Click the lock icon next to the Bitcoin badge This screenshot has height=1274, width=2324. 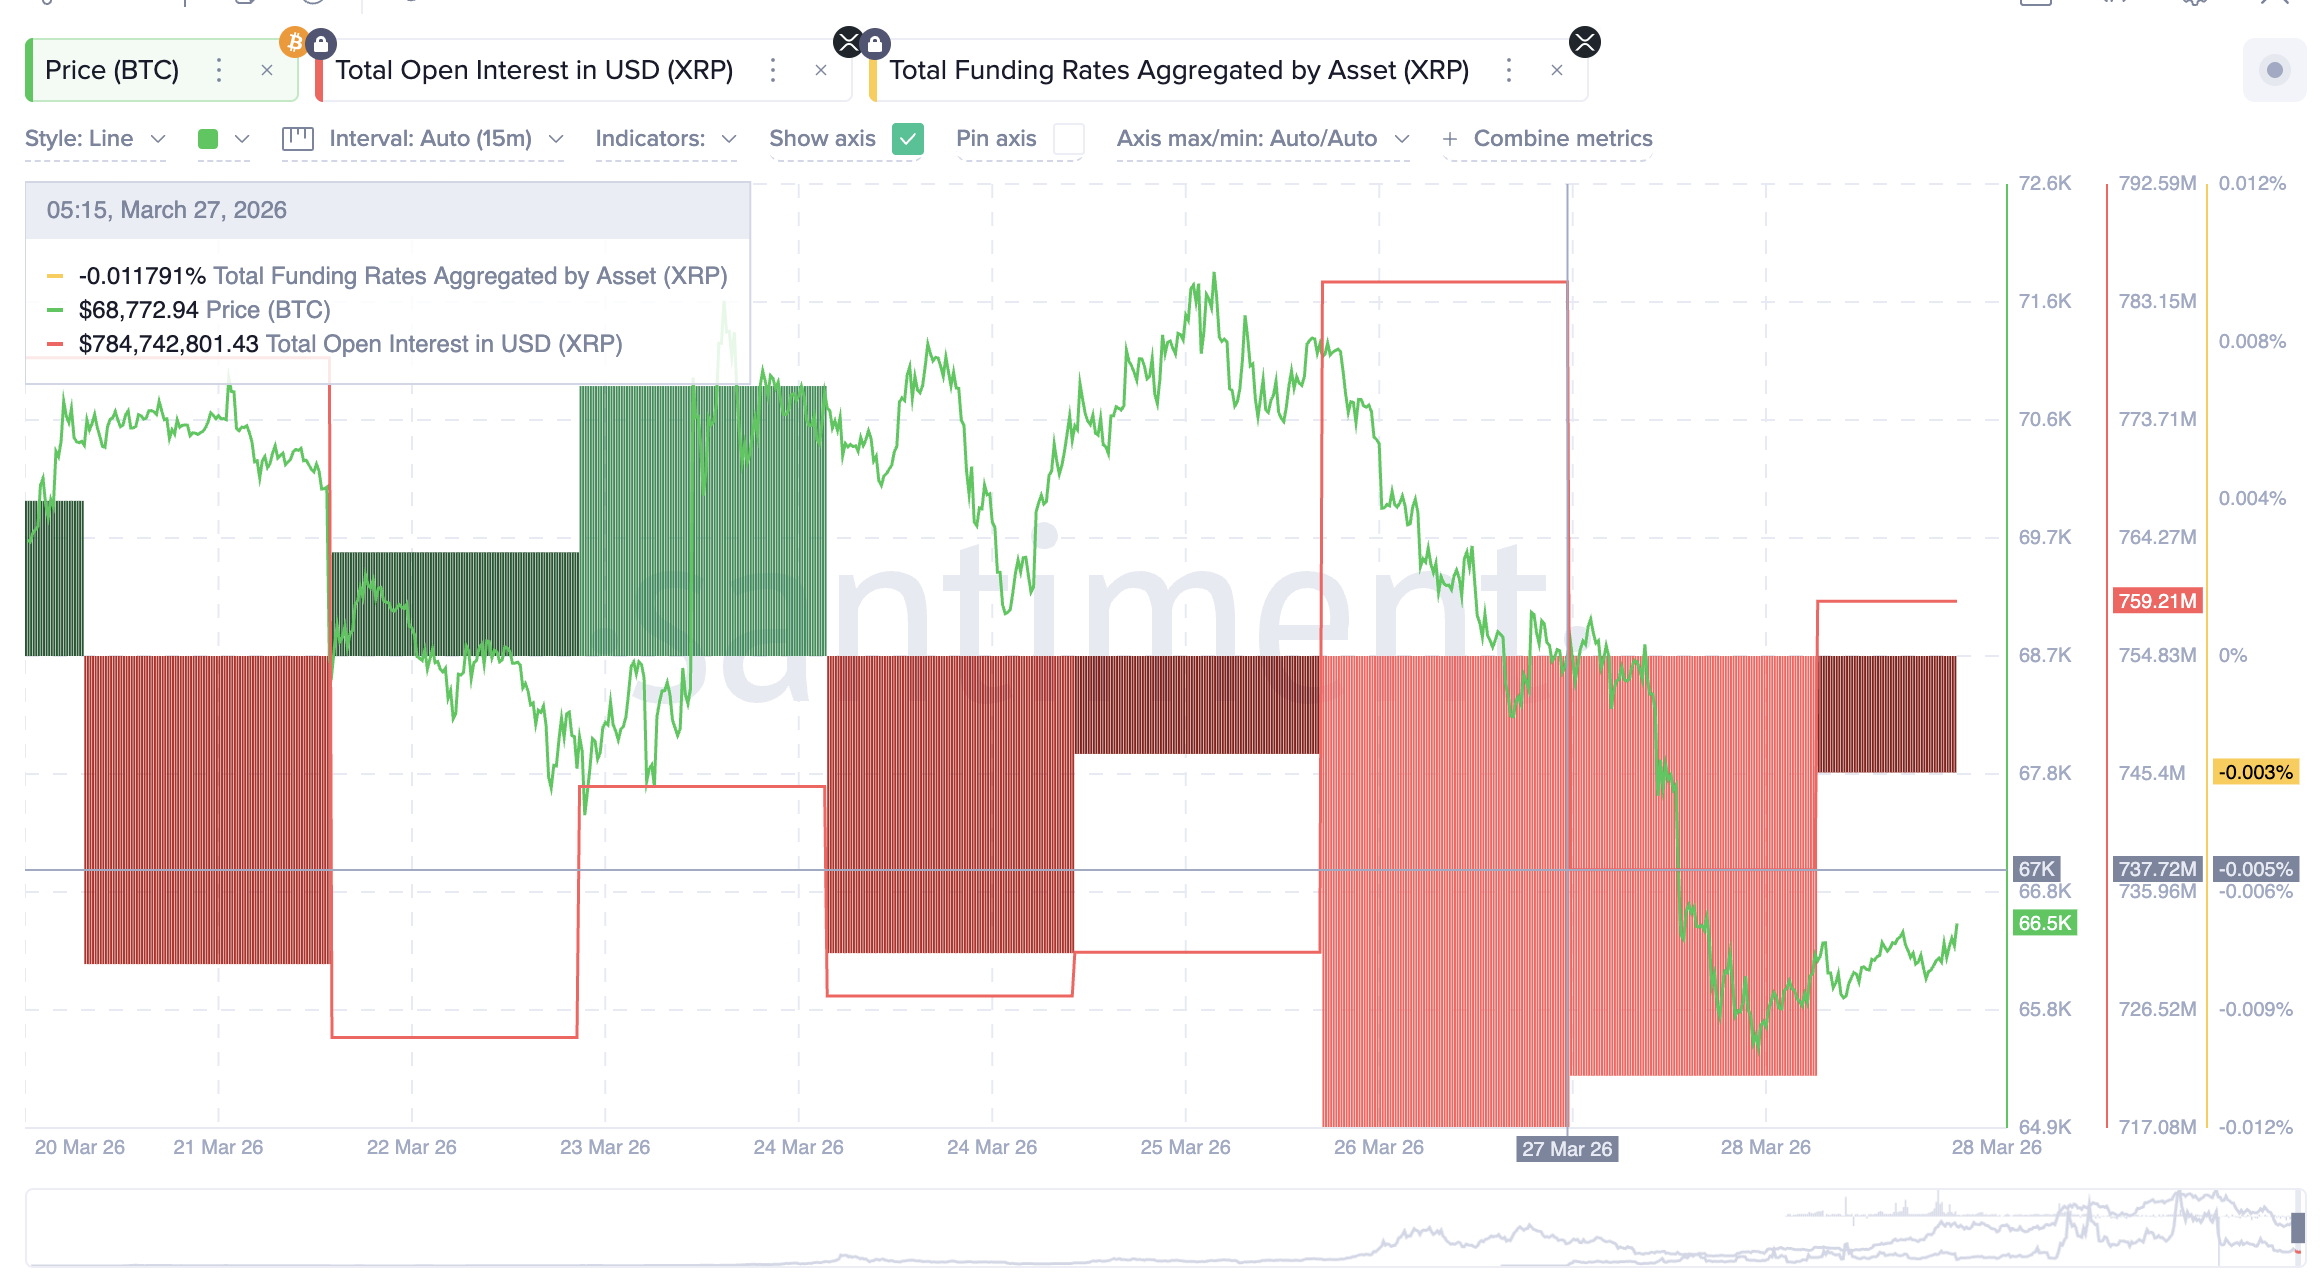pos(322,42)
